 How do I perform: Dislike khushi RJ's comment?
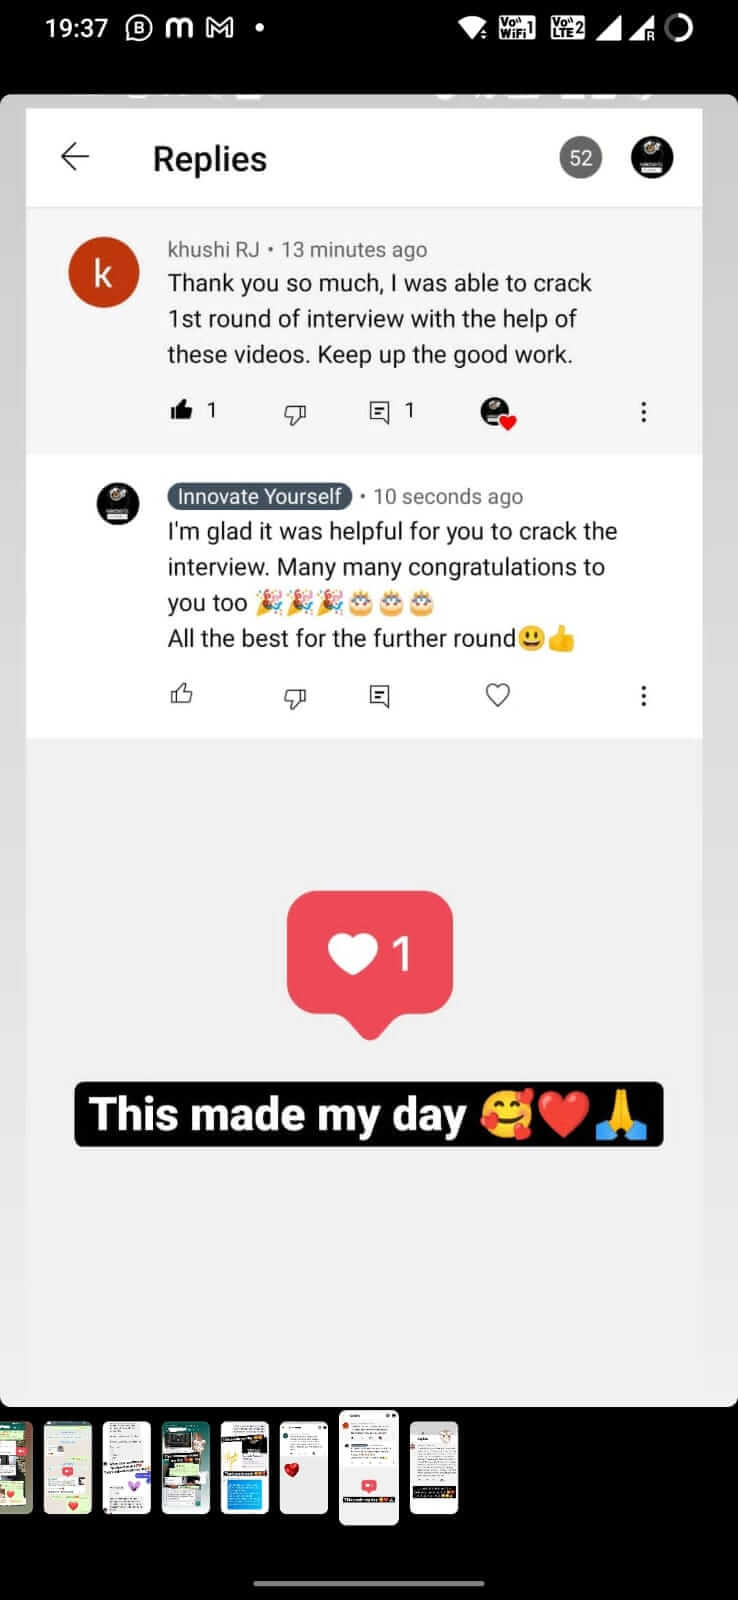pyautogui.click(x=295, y=413)
